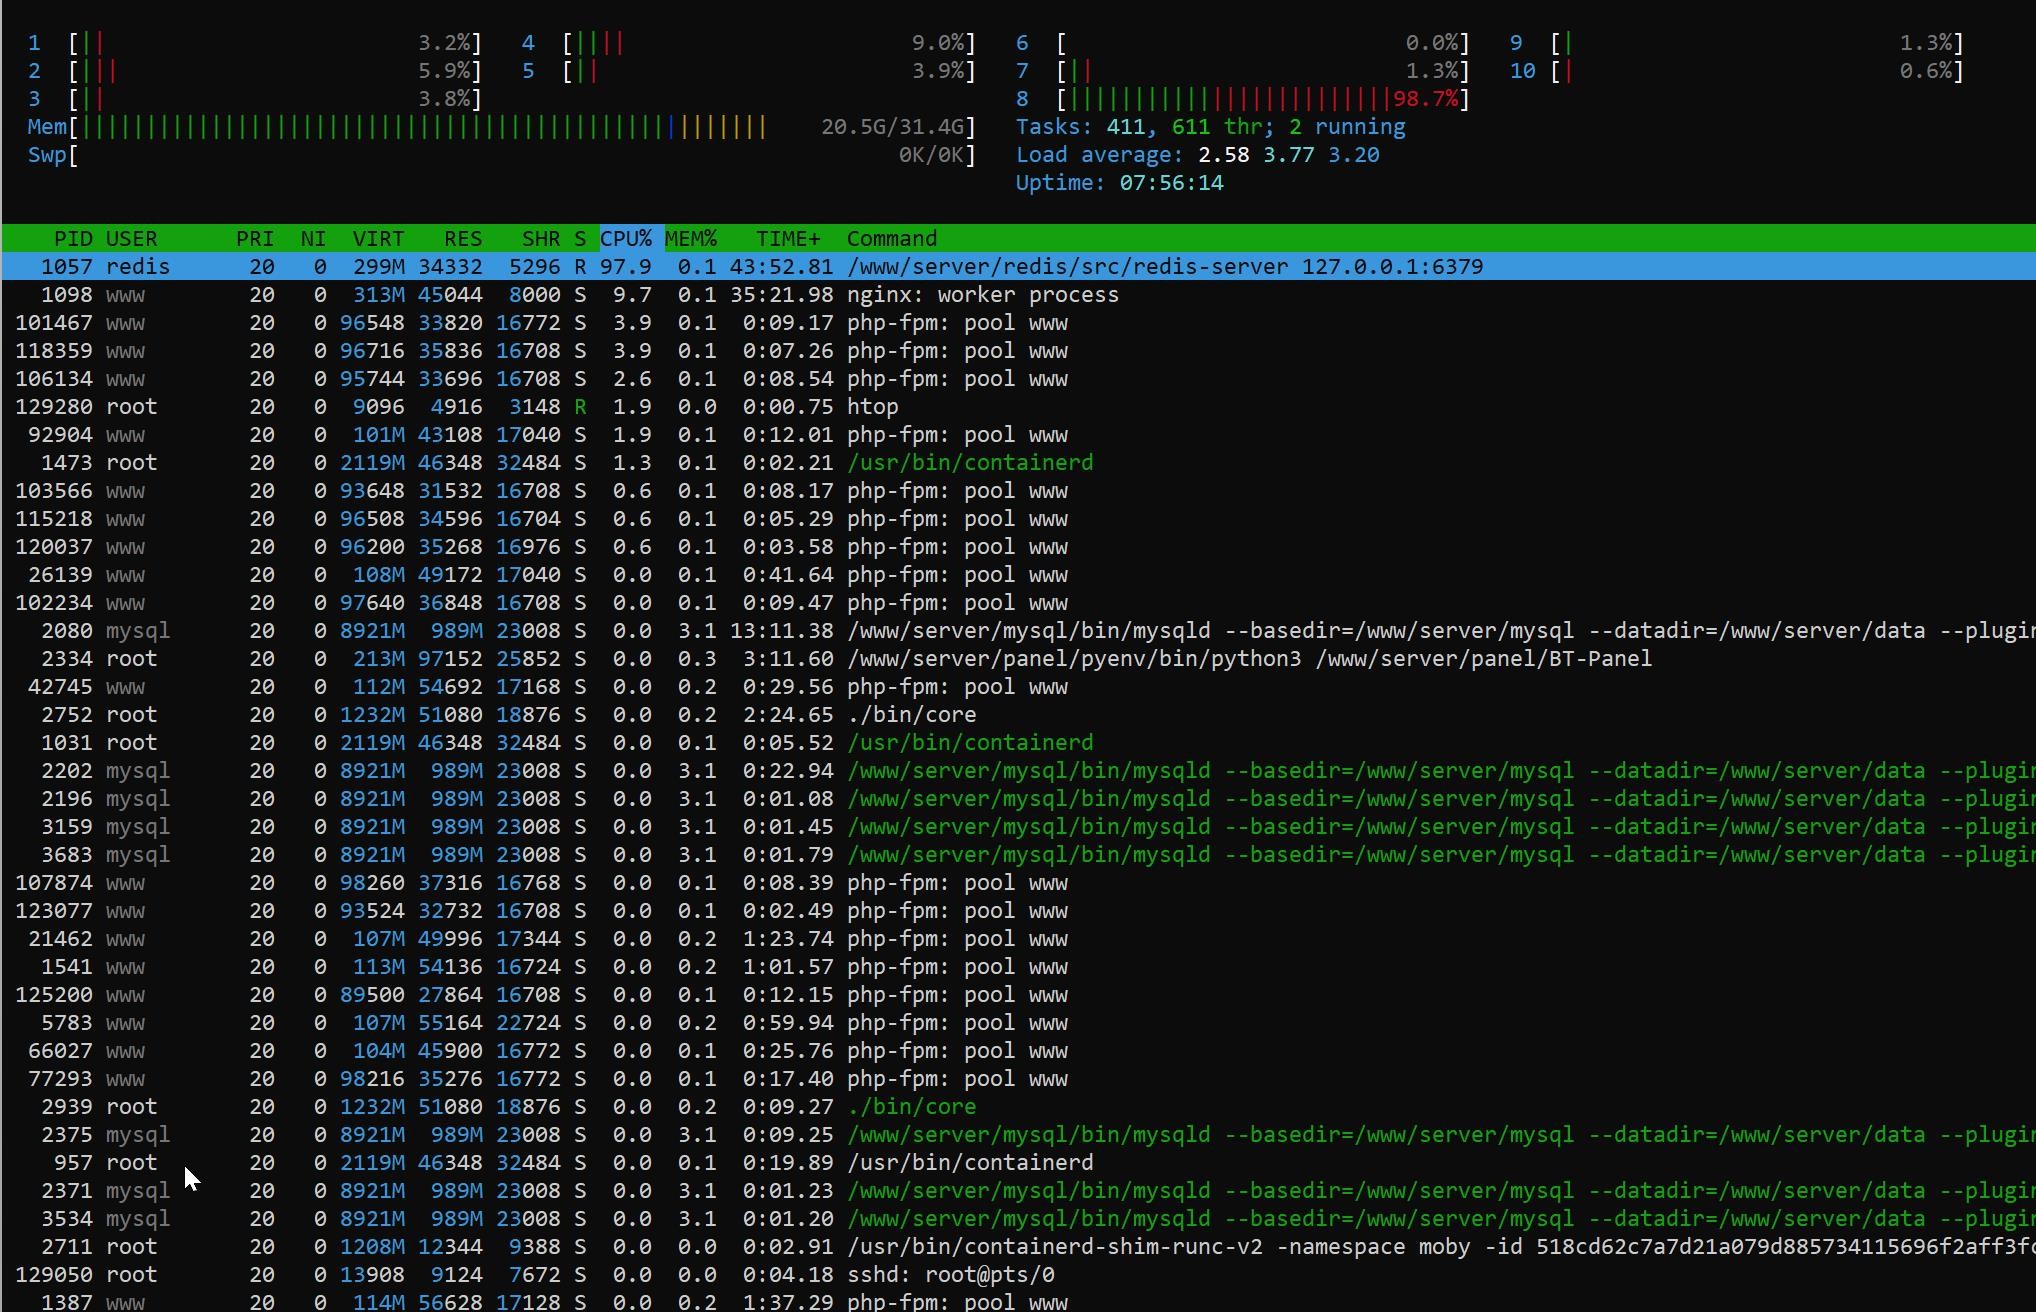Select the nginx worker process row
The height and width of the screenshot is (1312, 2036).
982,294
